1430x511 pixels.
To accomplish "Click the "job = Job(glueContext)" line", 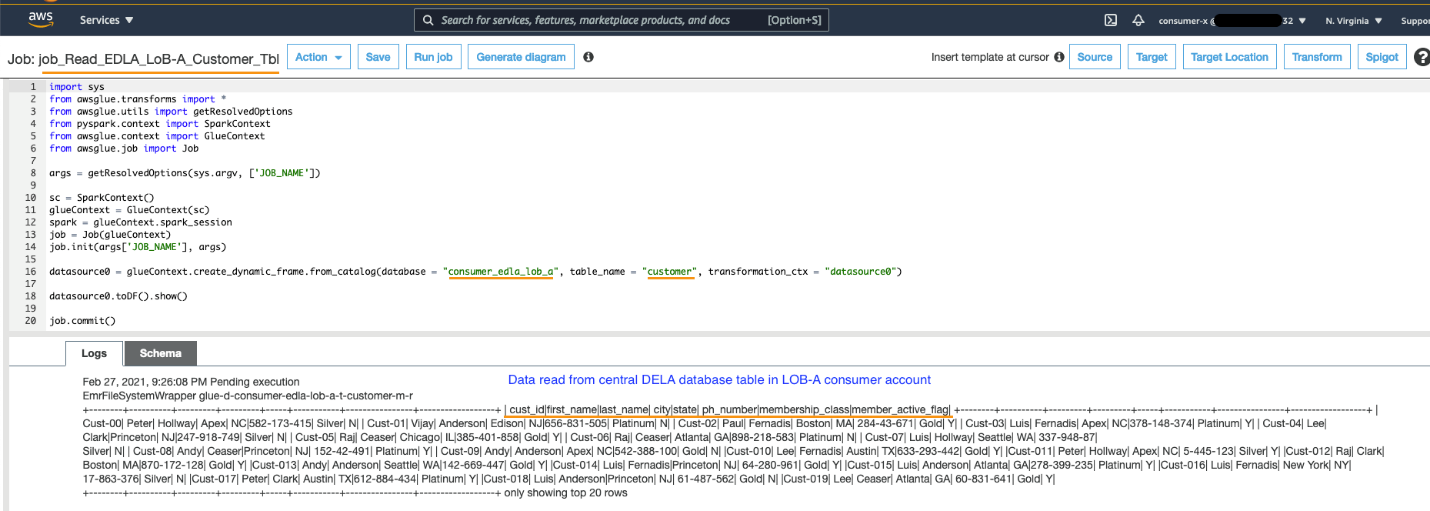I will [x=110, y=235].
